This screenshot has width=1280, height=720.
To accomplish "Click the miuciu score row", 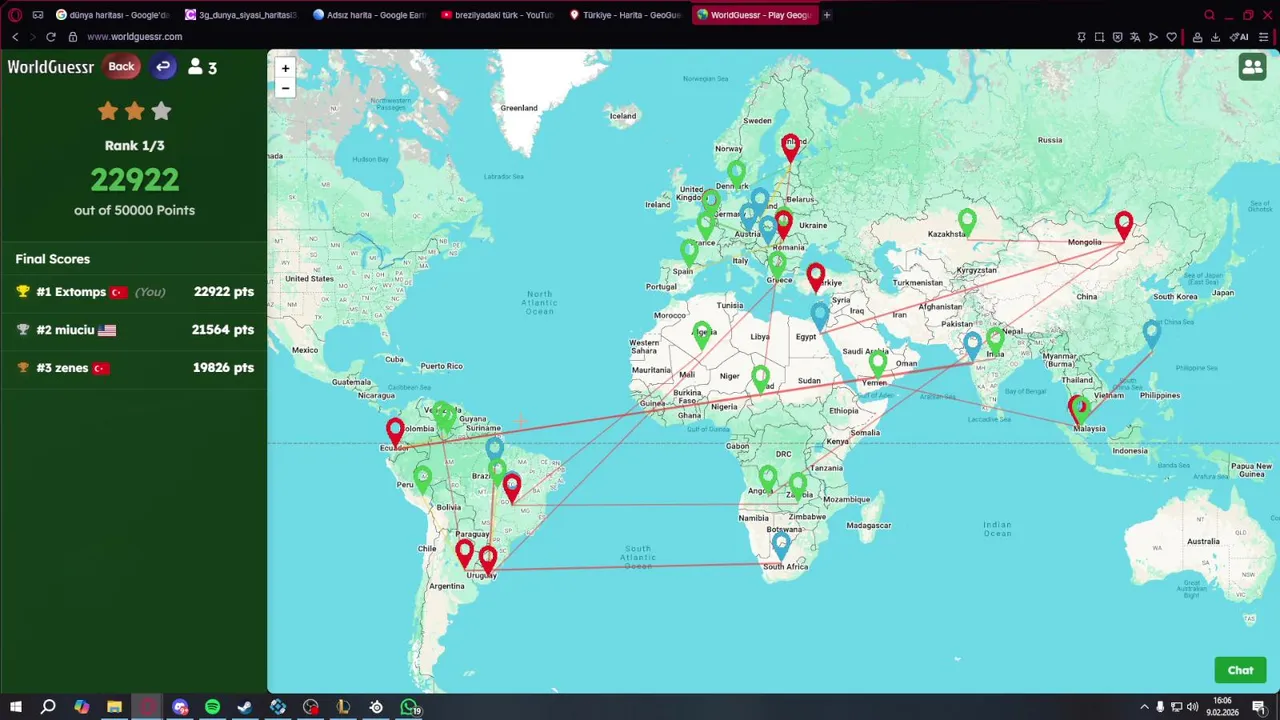I will pyautogui.click(x=134, y=330).
